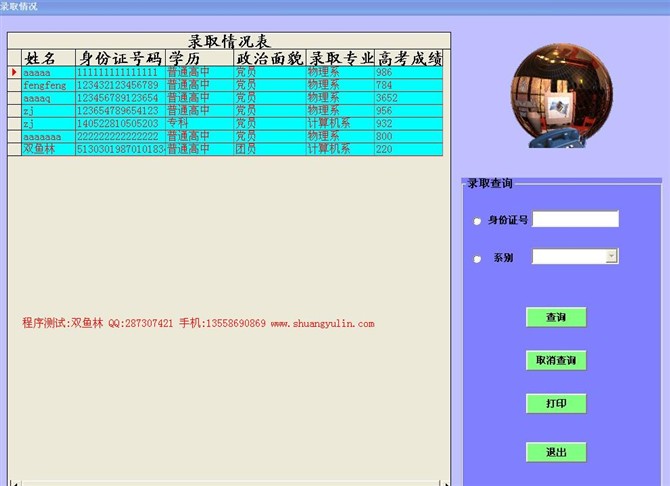Click the 录取专业 column header

(x=340, y=58)
